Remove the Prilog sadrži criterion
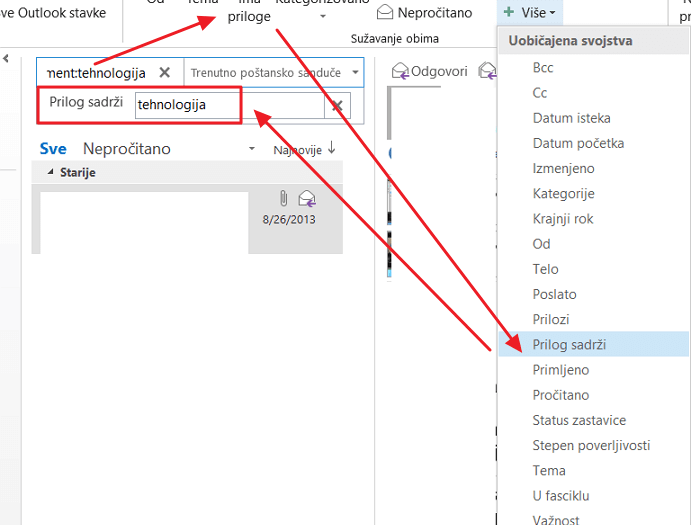Image resolution: width=691 pixels, height=525 pixels. [x=337, y=105]
